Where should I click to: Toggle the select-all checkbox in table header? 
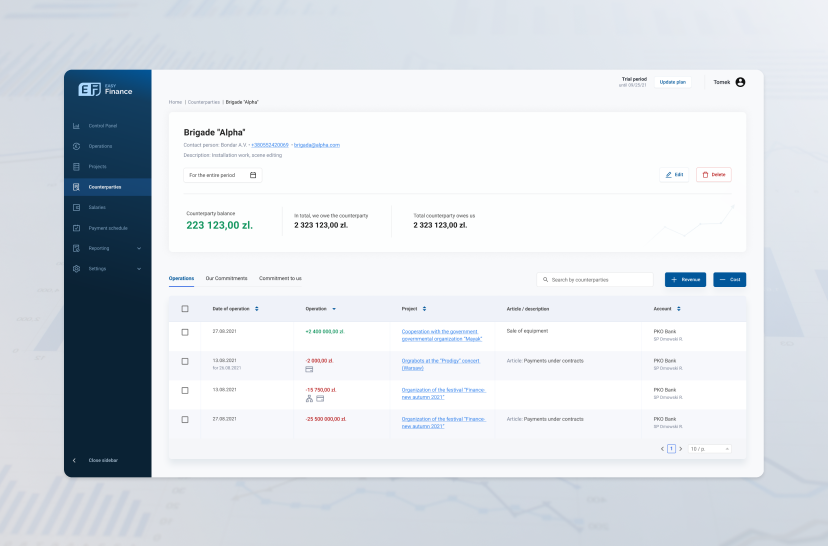pyautogui.click(x=185, y=309)
